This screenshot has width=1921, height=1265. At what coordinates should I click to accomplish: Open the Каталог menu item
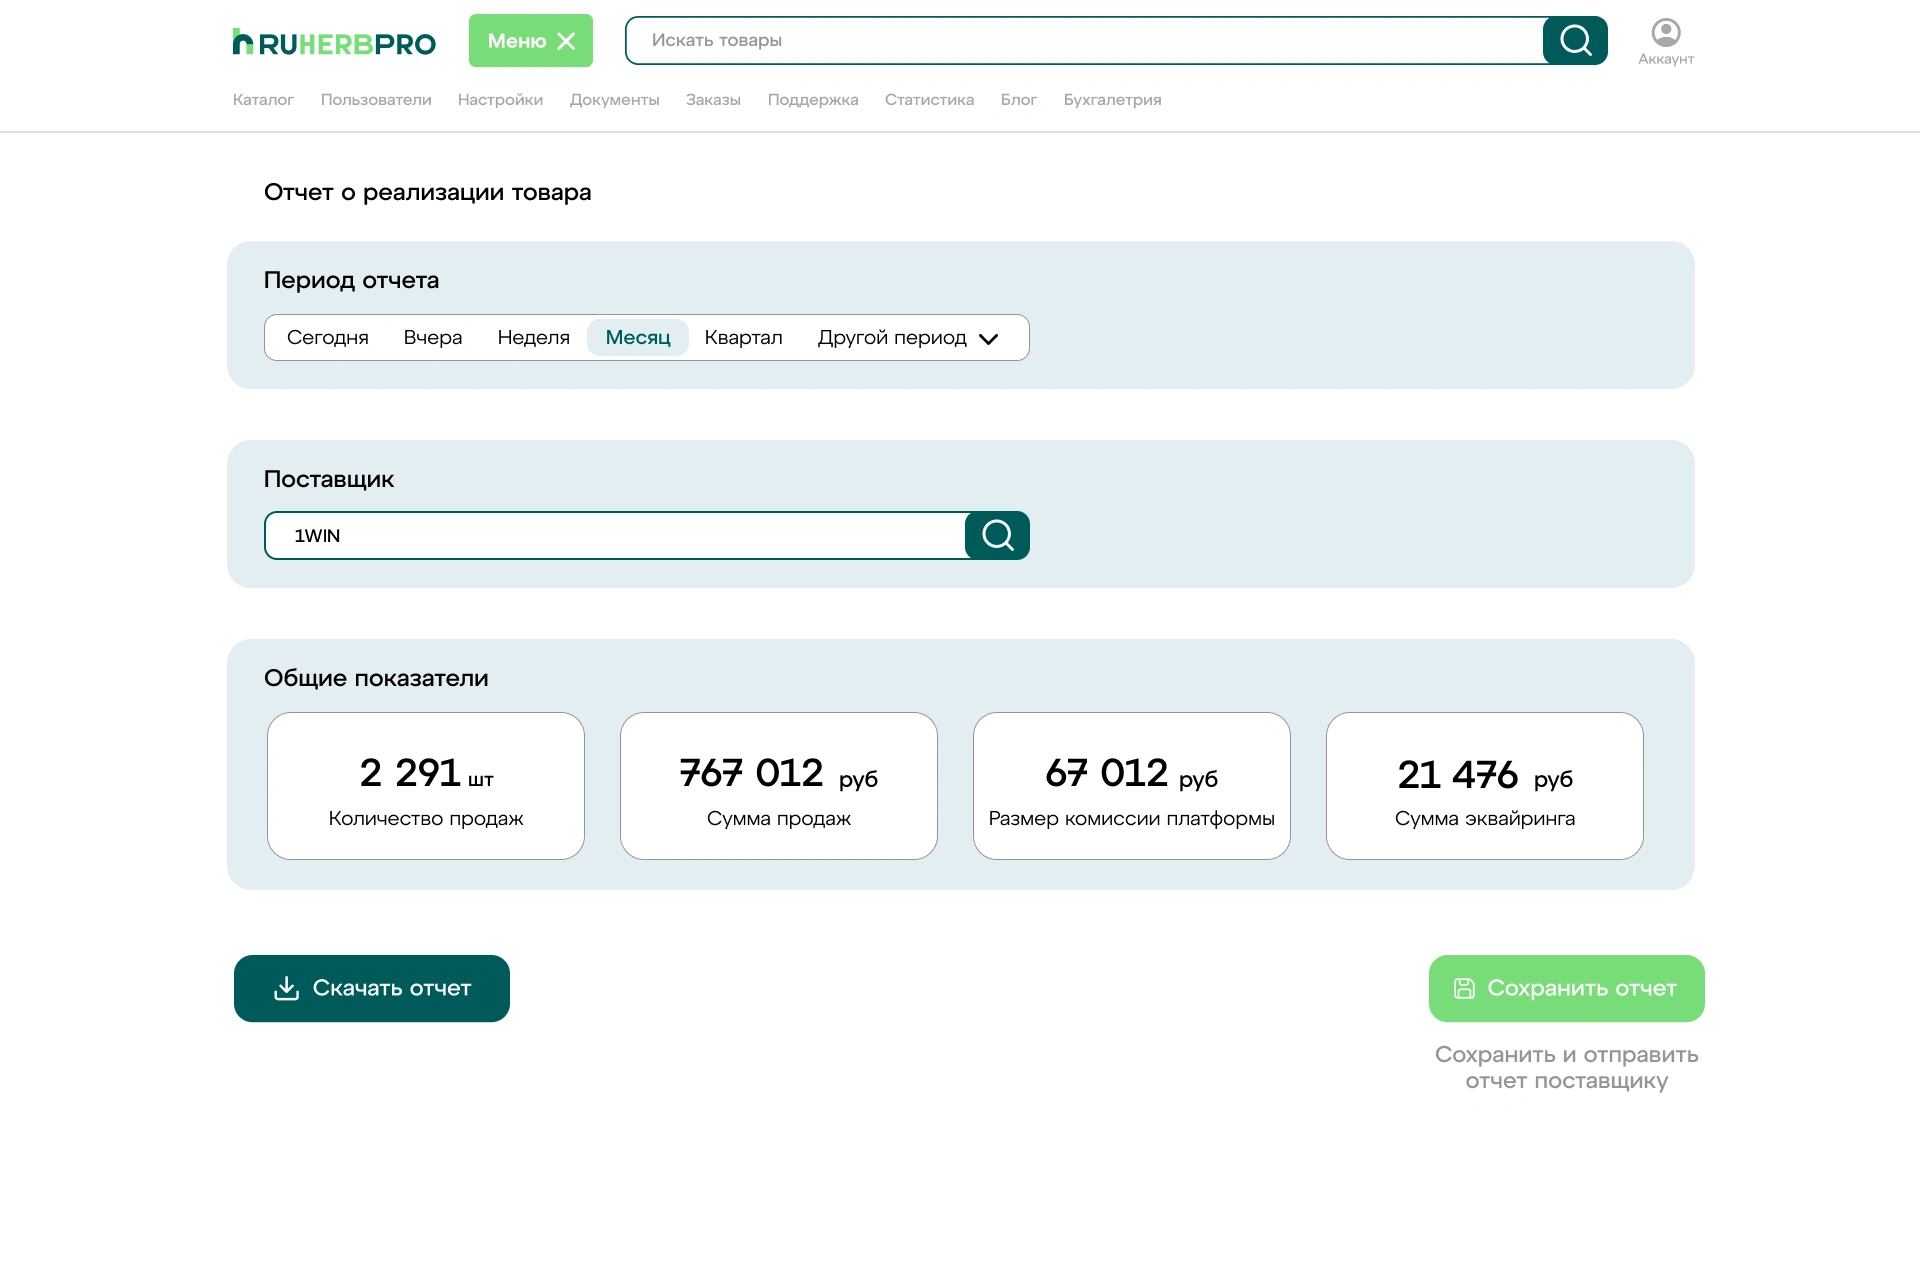pyautogui.click(x=263, y=99)
